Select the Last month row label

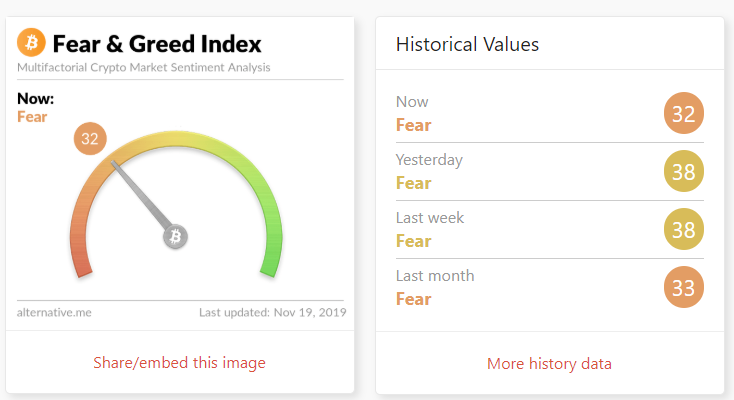point(435,276)
